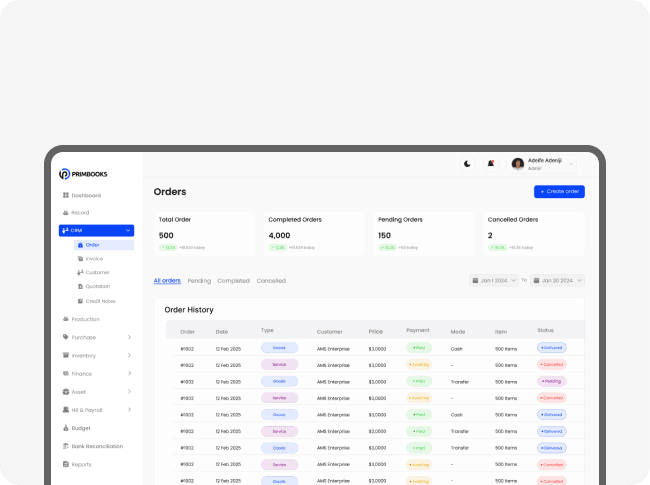Click calendar icon in end date
Image resolution: width=650 pixels, height=485 pixels.
pos(536,281)
